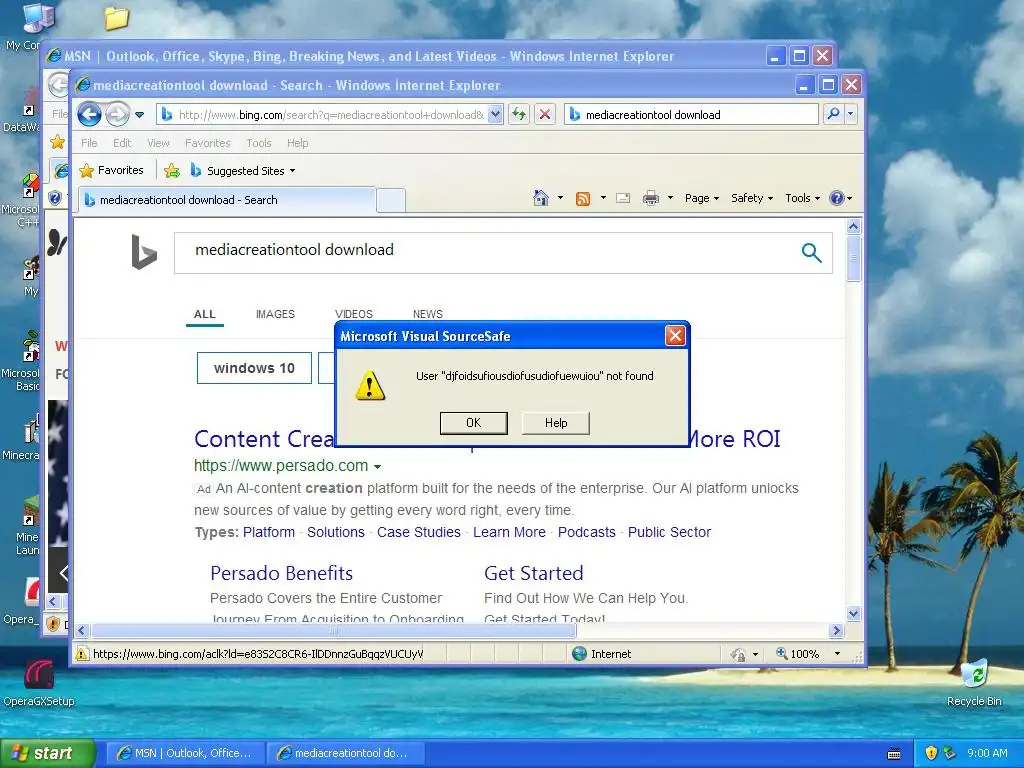Viewport: 1024px width, 768px height.
Task: Click the Bing page magnifier search icon
Action: click(811, 252)
